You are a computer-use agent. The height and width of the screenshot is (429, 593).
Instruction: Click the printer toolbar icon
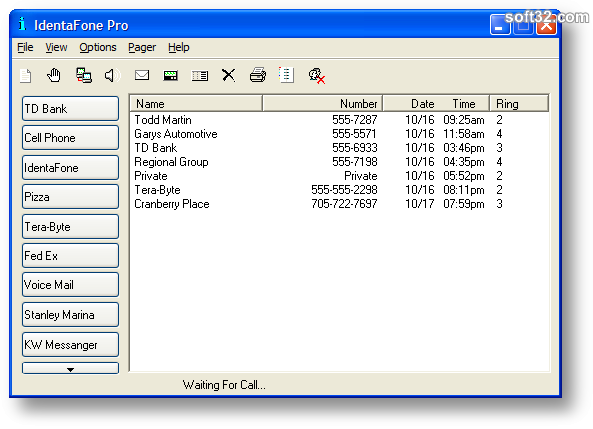click(258, 75)
